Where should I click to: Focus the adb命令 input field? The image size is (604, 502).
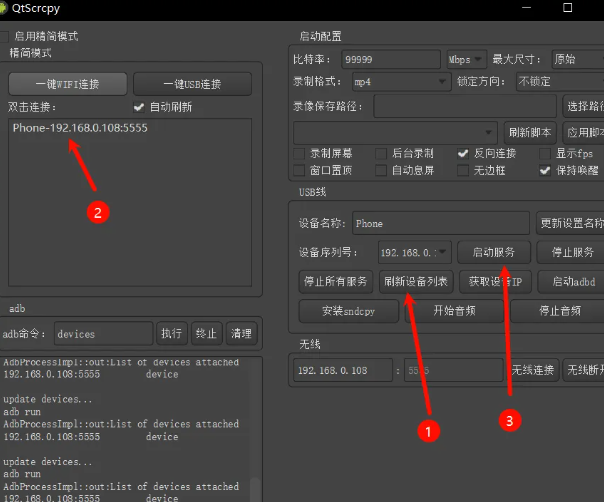coord(103,334)
